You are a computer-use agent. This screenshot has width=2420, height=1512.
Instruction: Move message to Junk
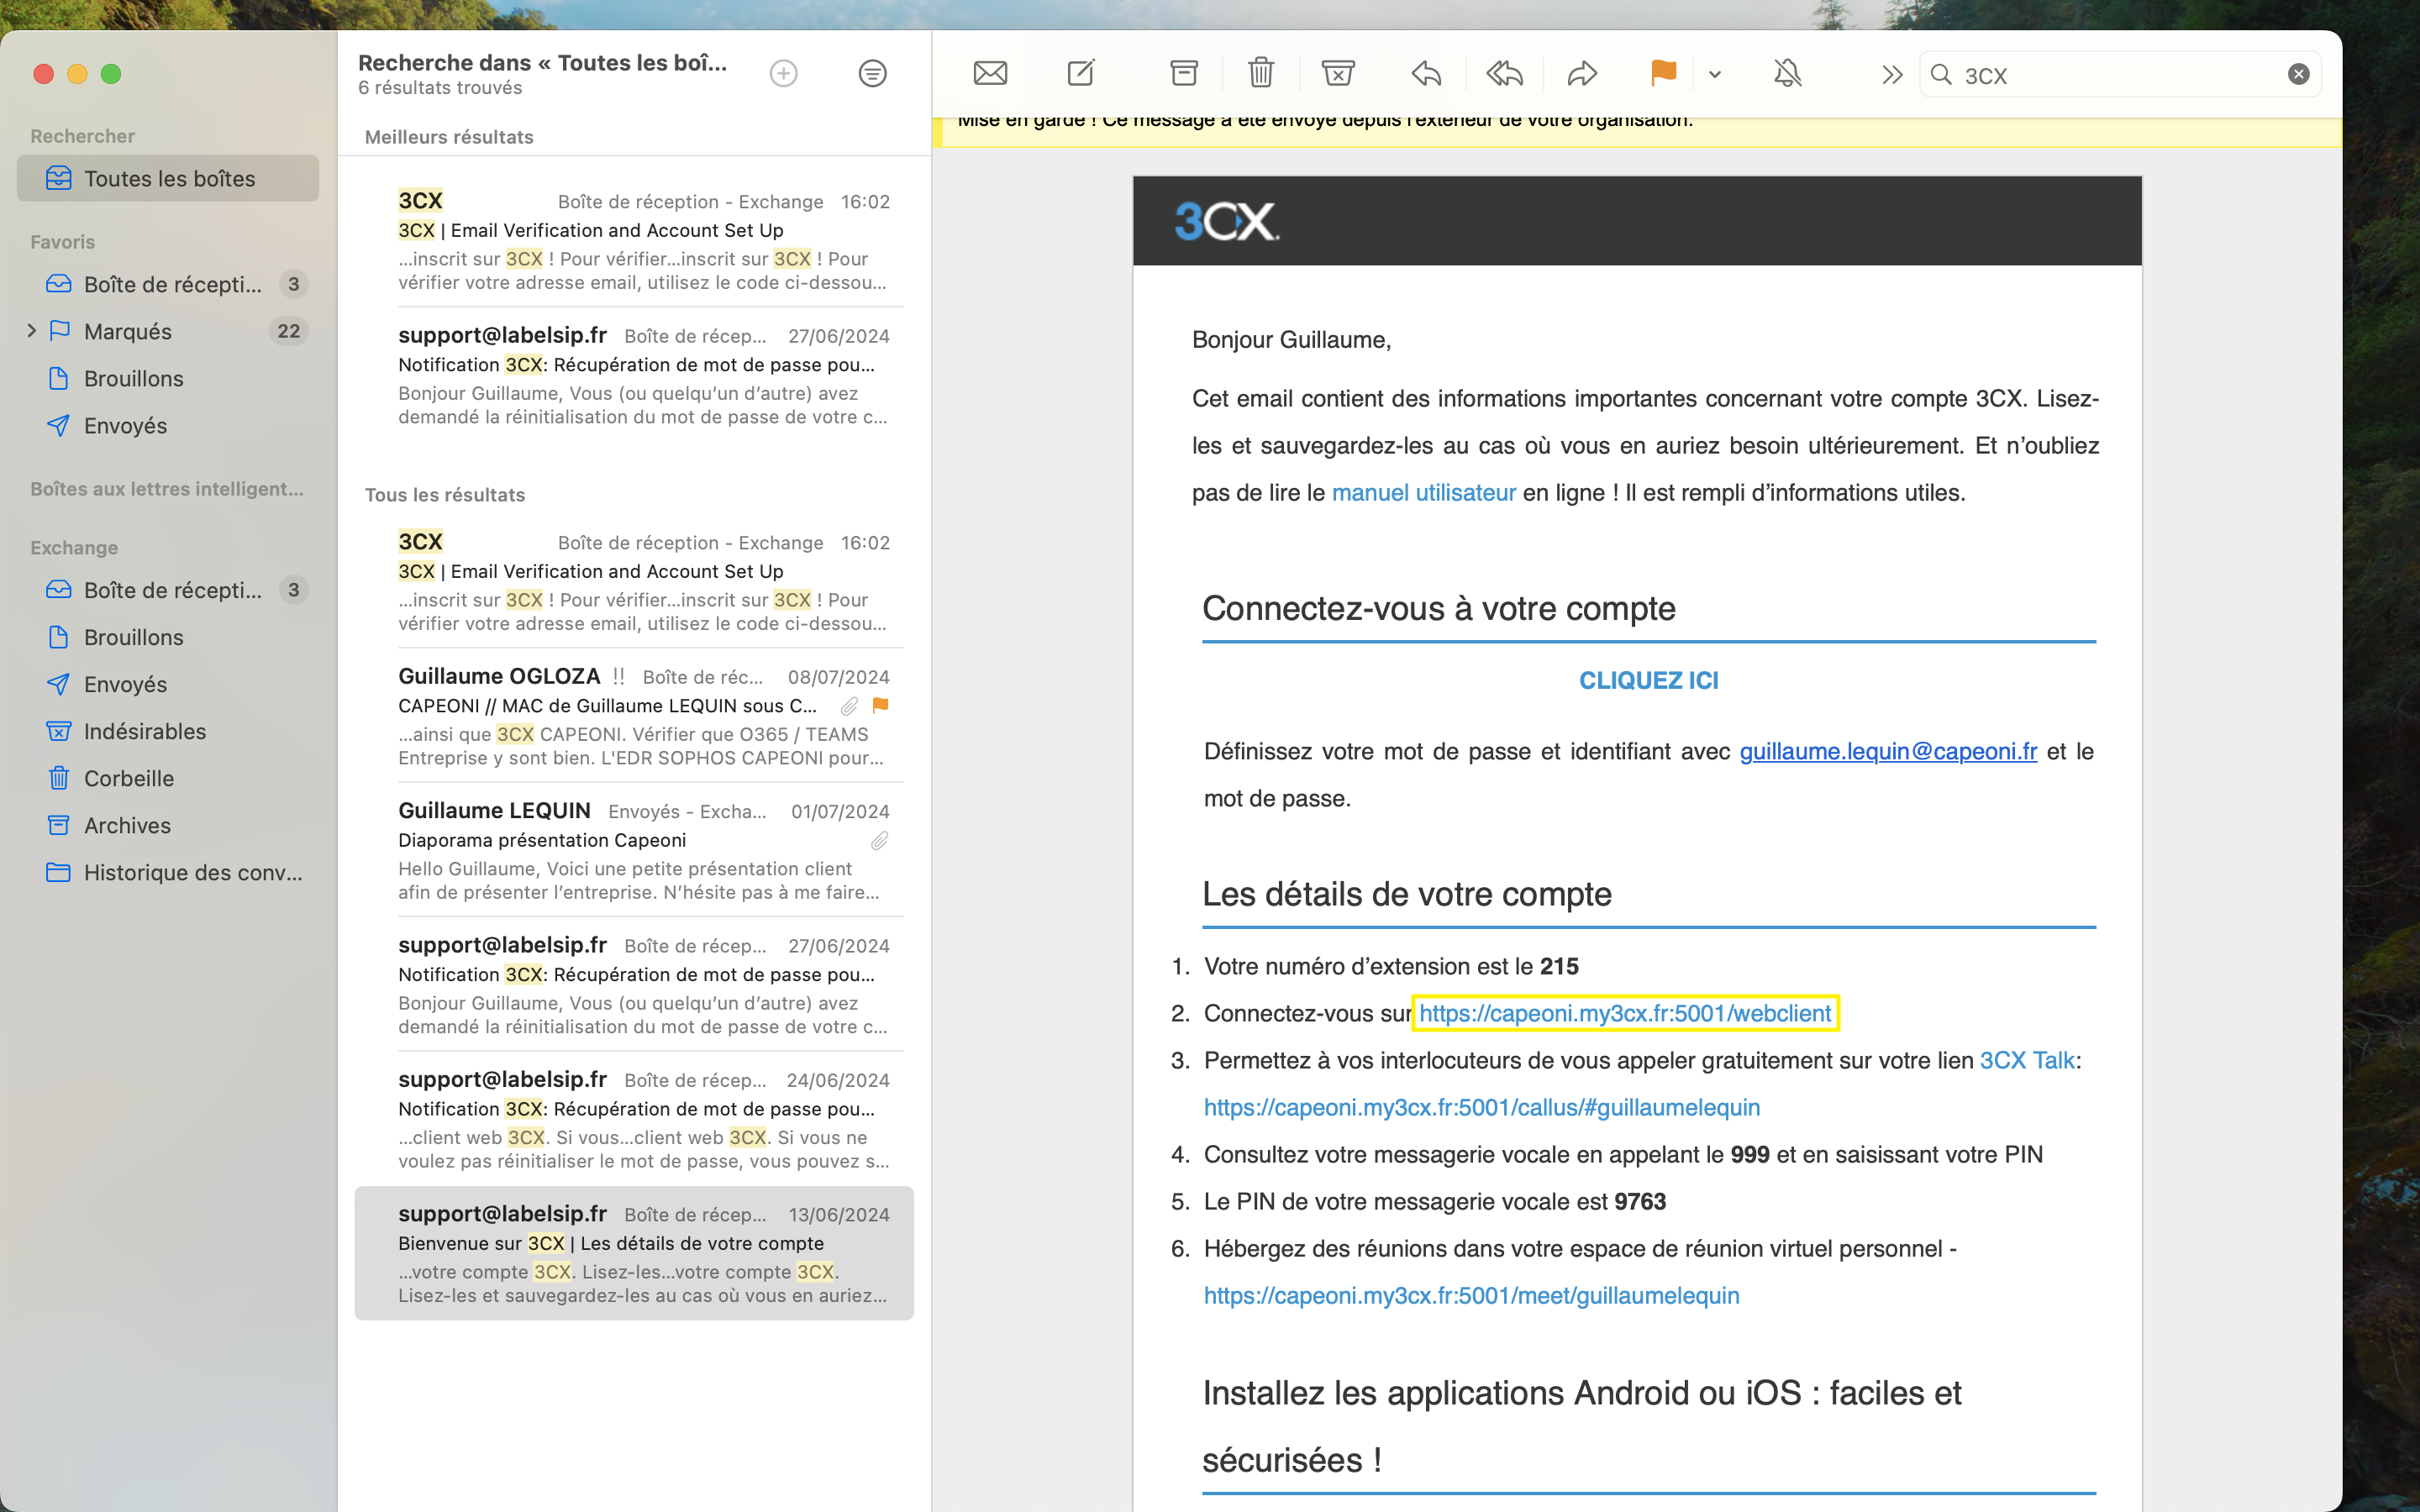click(x=1338, y=74)
